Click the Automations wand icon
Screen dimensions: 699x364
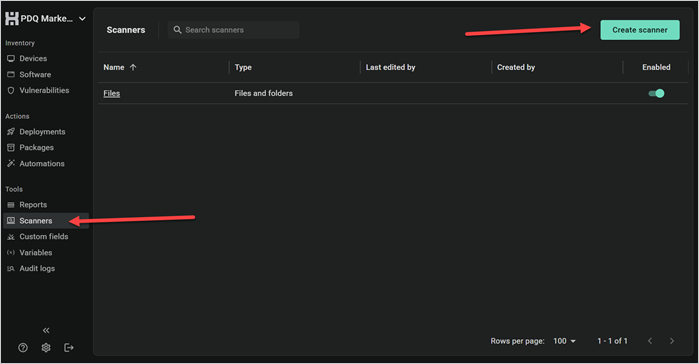tap(11, 164)
